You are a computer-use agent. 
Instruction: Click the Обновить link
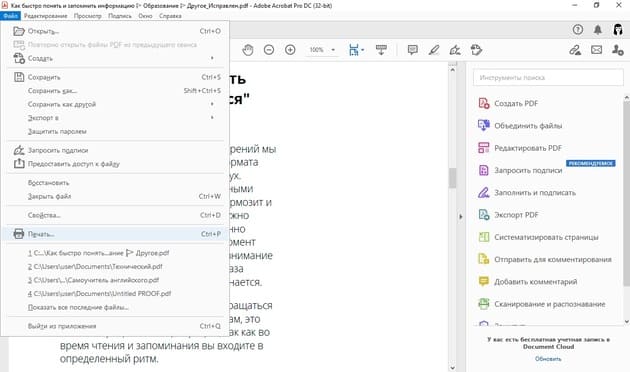(548, 359)
